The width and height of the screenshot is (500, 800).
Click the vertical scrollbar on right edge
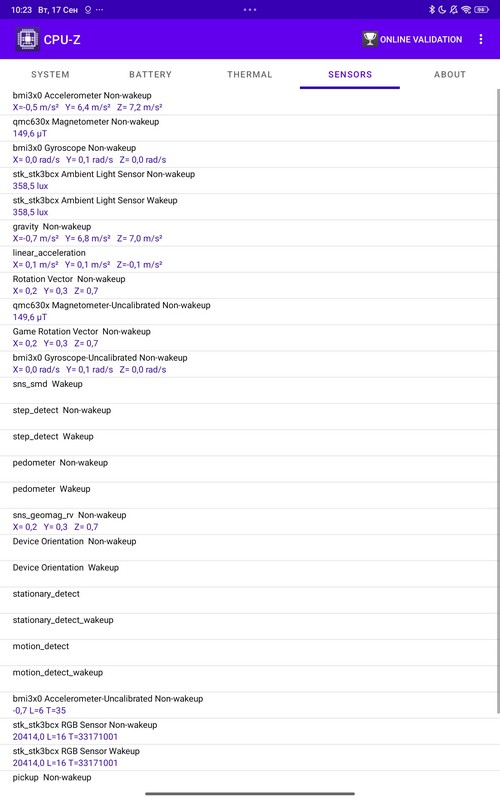pyautogui.click(x=498, y=401)
